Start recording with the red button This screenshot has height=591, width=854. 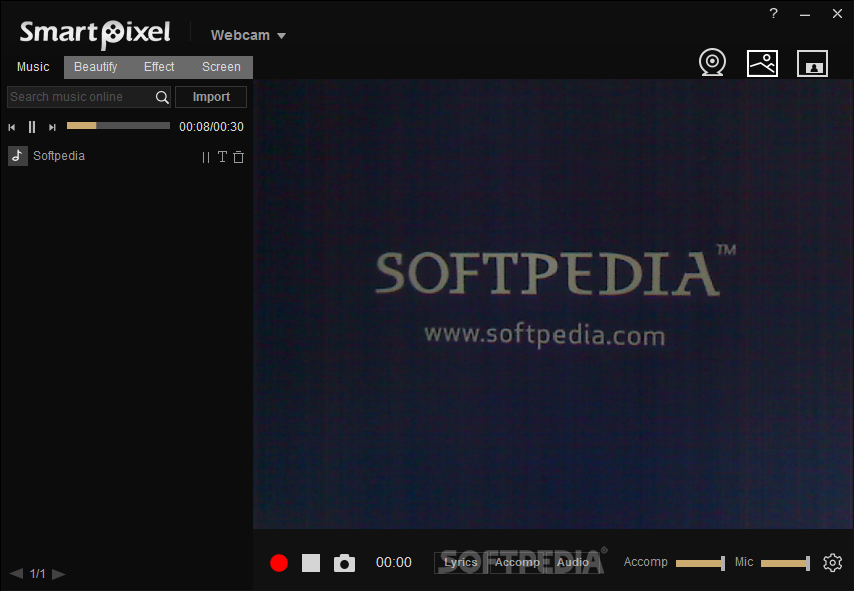coord(279,563)
